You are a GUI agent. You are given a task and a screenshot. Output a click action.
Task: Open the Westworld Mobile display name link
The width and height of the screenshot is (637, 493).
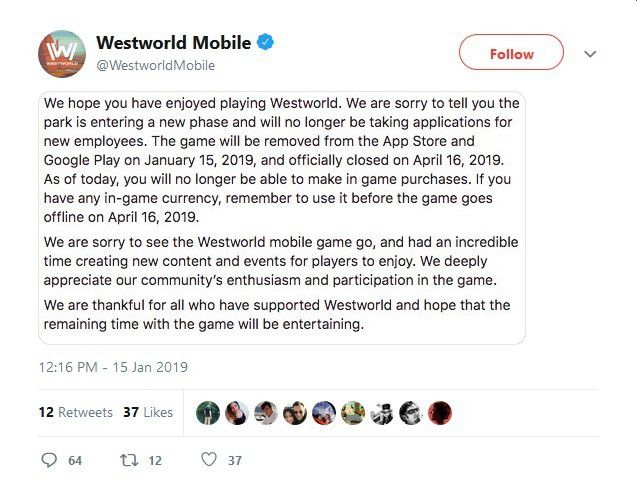[174, 43]
